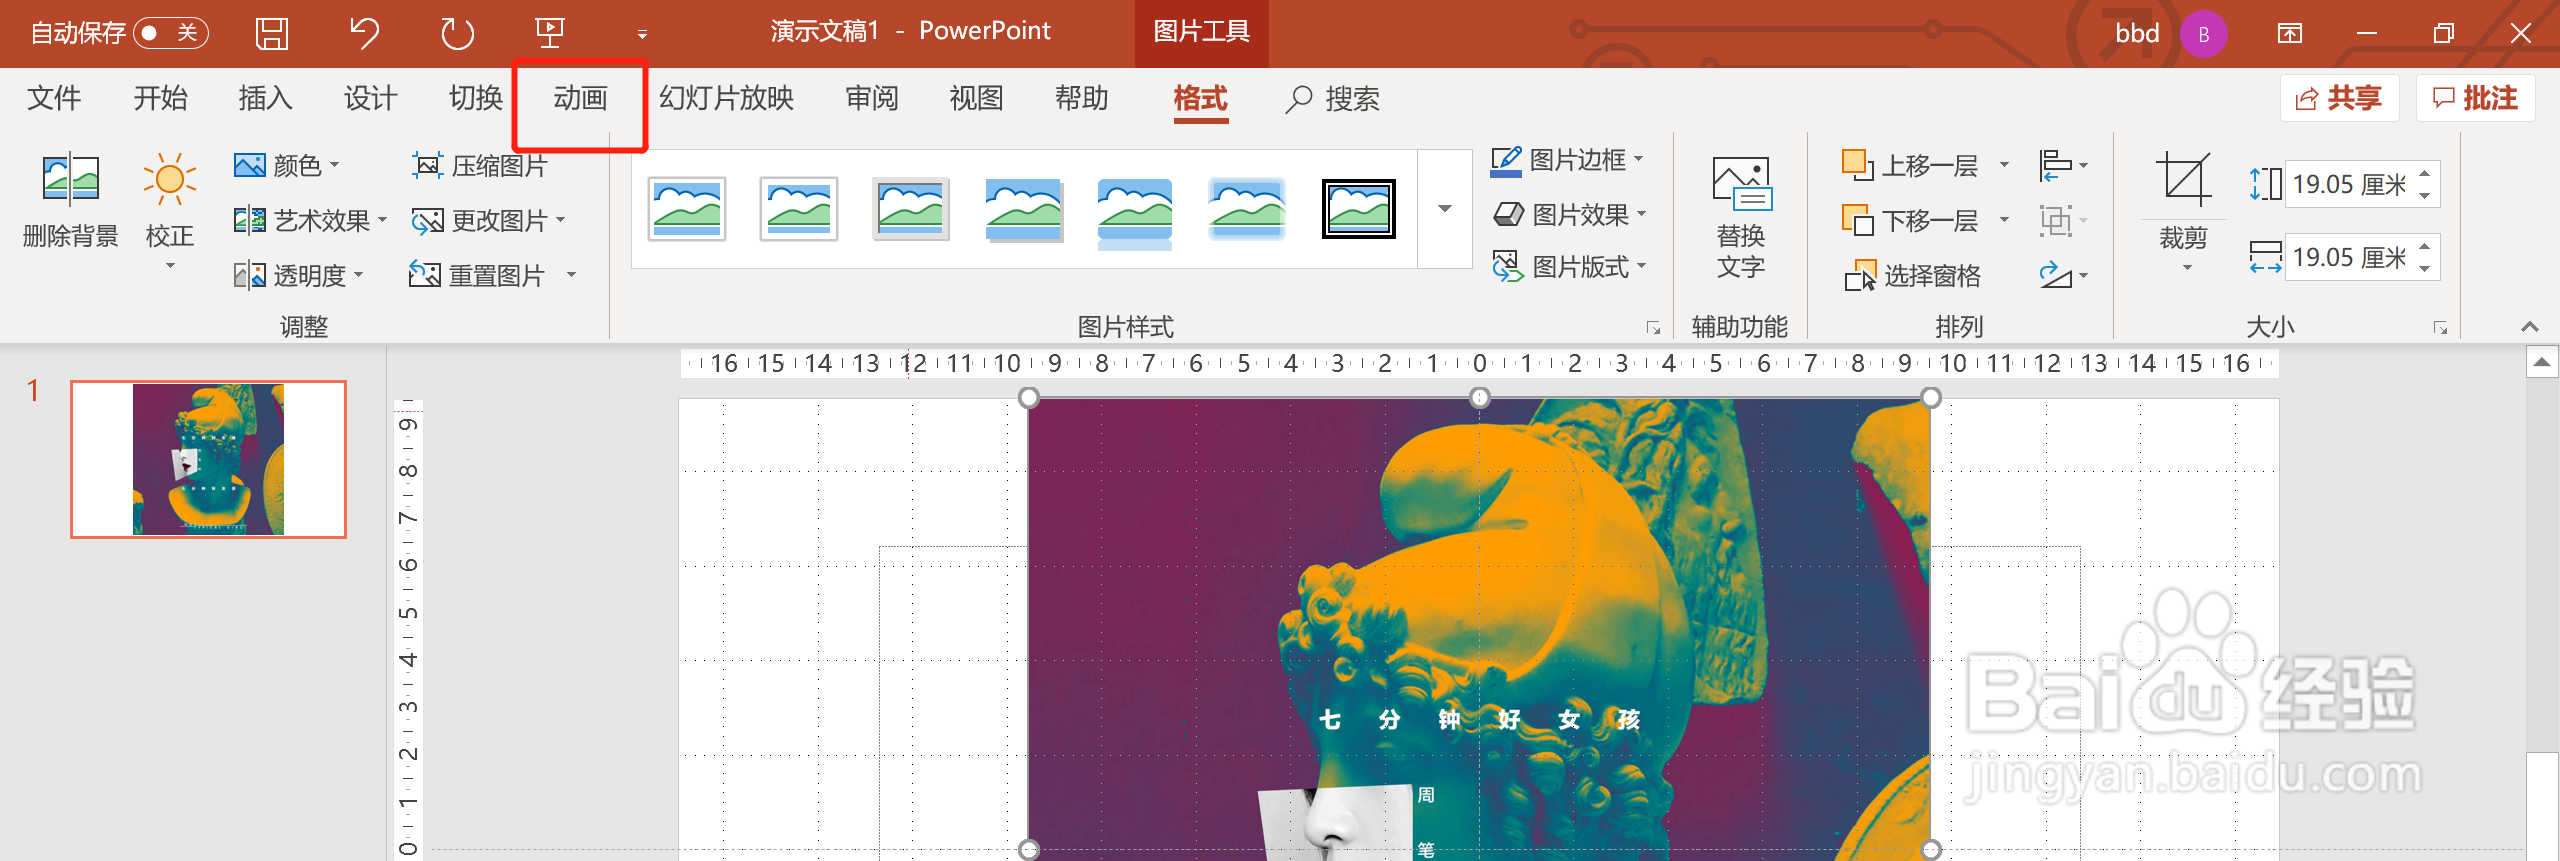Image resolution: width=2560 pixels, height=861 pixels.
Task: Switch to the 切换 tab
Action: (475, 98)
